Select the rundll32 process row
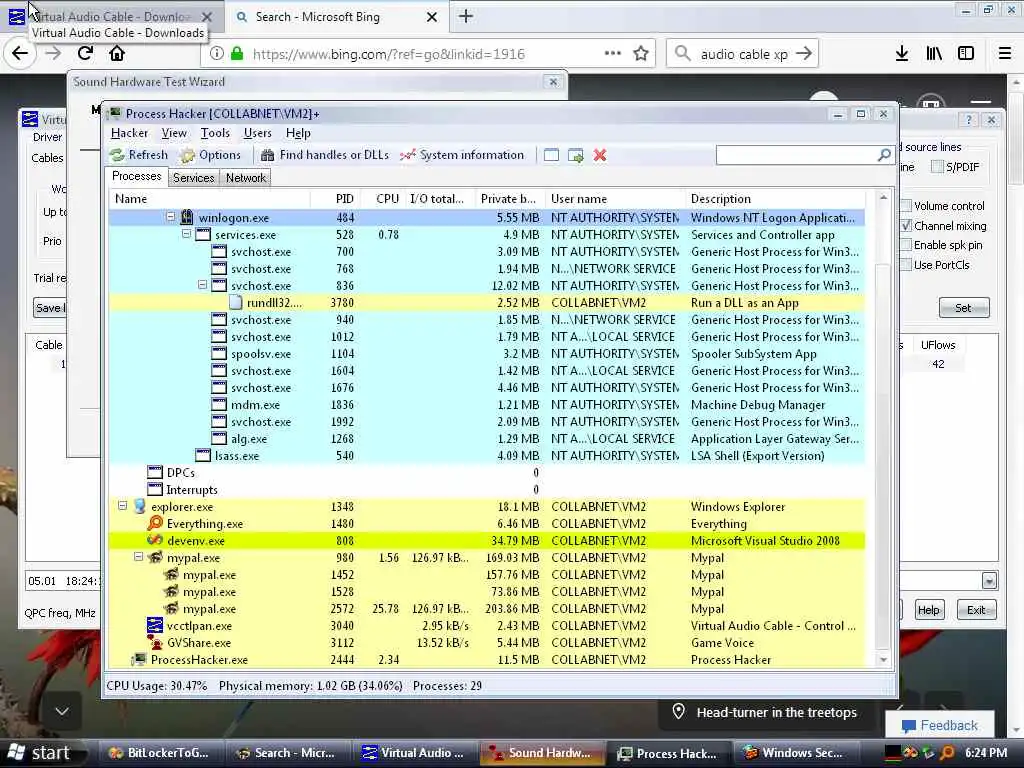The width and height of the screenshot is (1024, 768). 487,302
